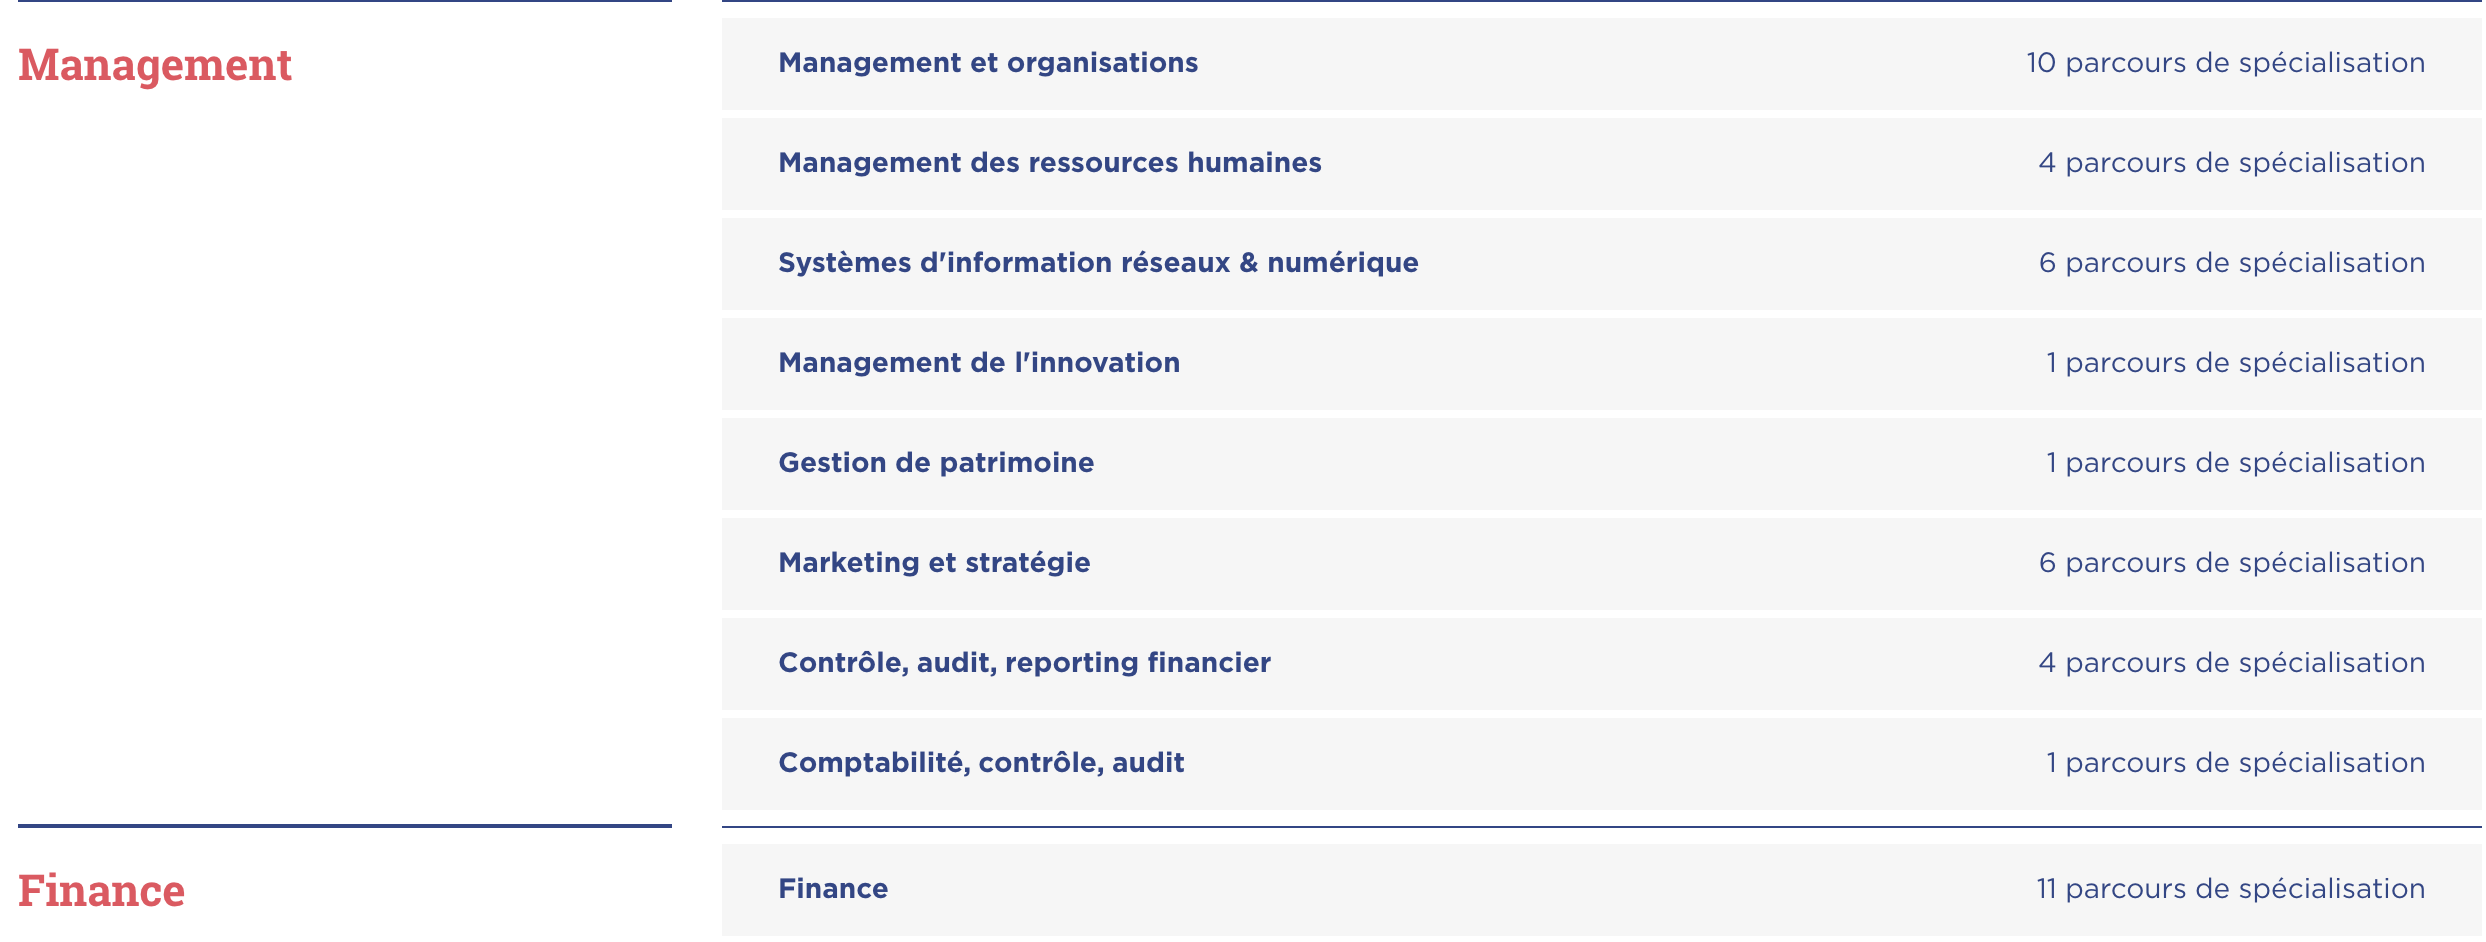Show 4 parcours for ressources humaines
2486x942 pixels.
(x=2230, y=163)
